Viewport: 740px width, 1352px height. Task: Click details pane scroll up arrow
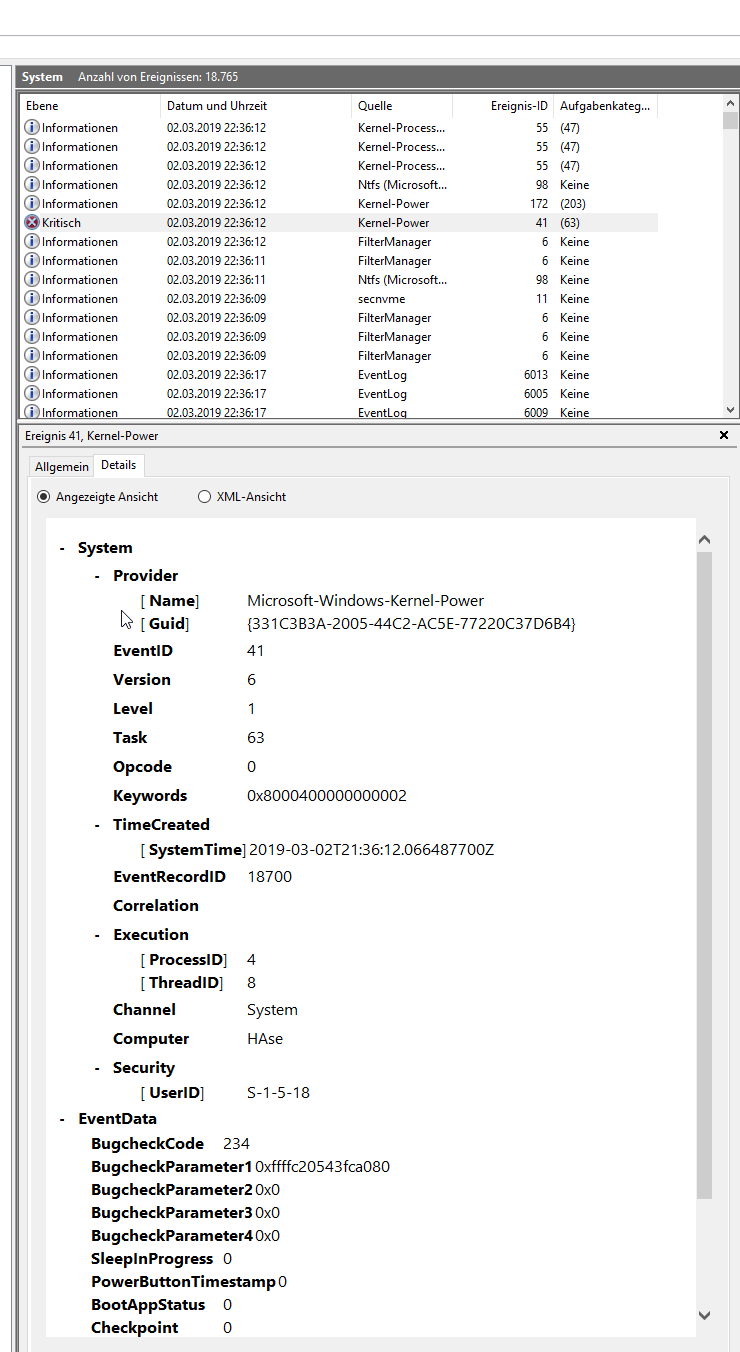tap(704, 540)
